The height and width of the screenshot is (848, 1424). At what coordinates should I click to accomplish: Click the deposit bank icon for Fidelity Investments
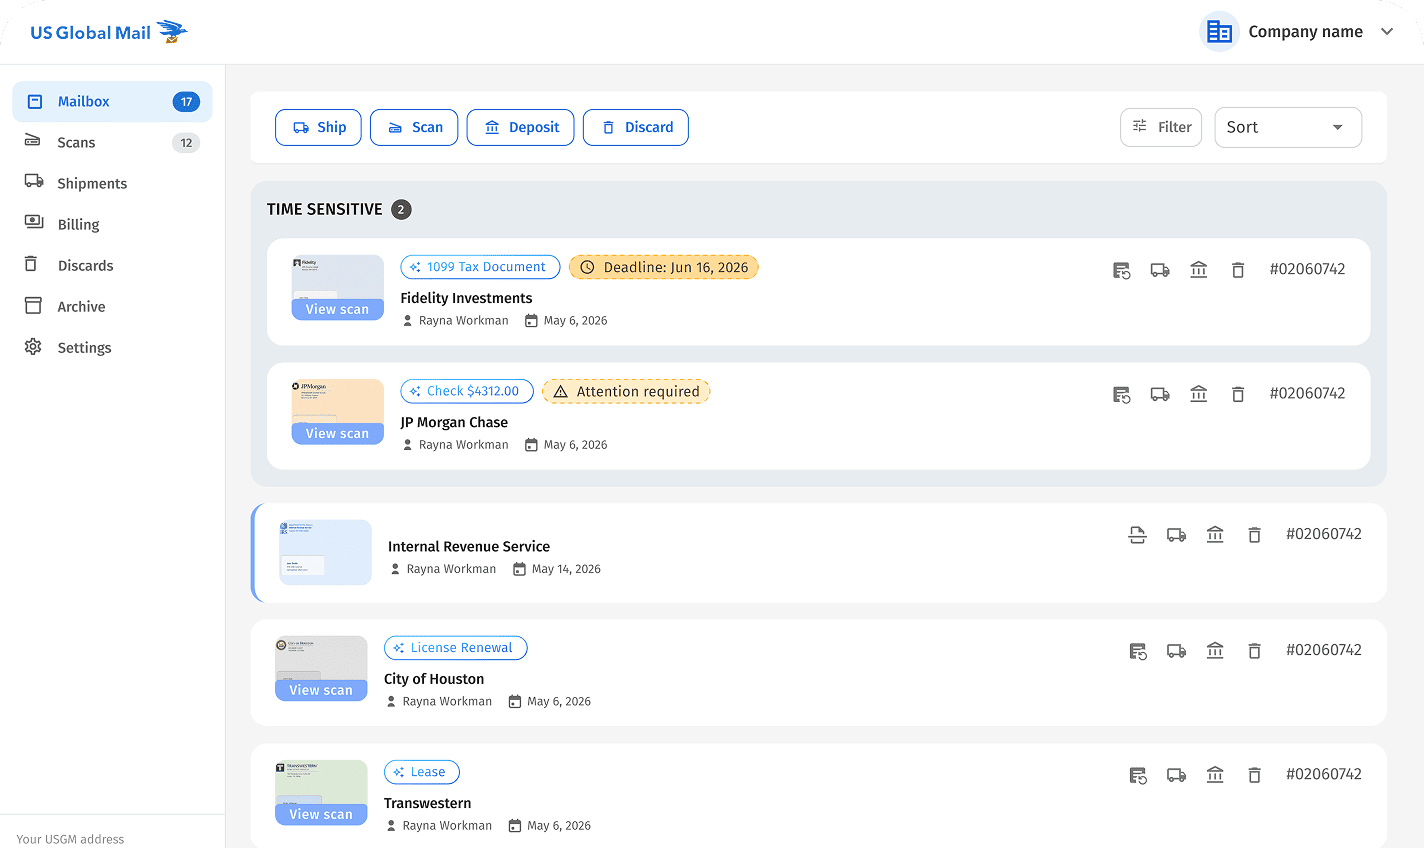tap(1199, 270)
